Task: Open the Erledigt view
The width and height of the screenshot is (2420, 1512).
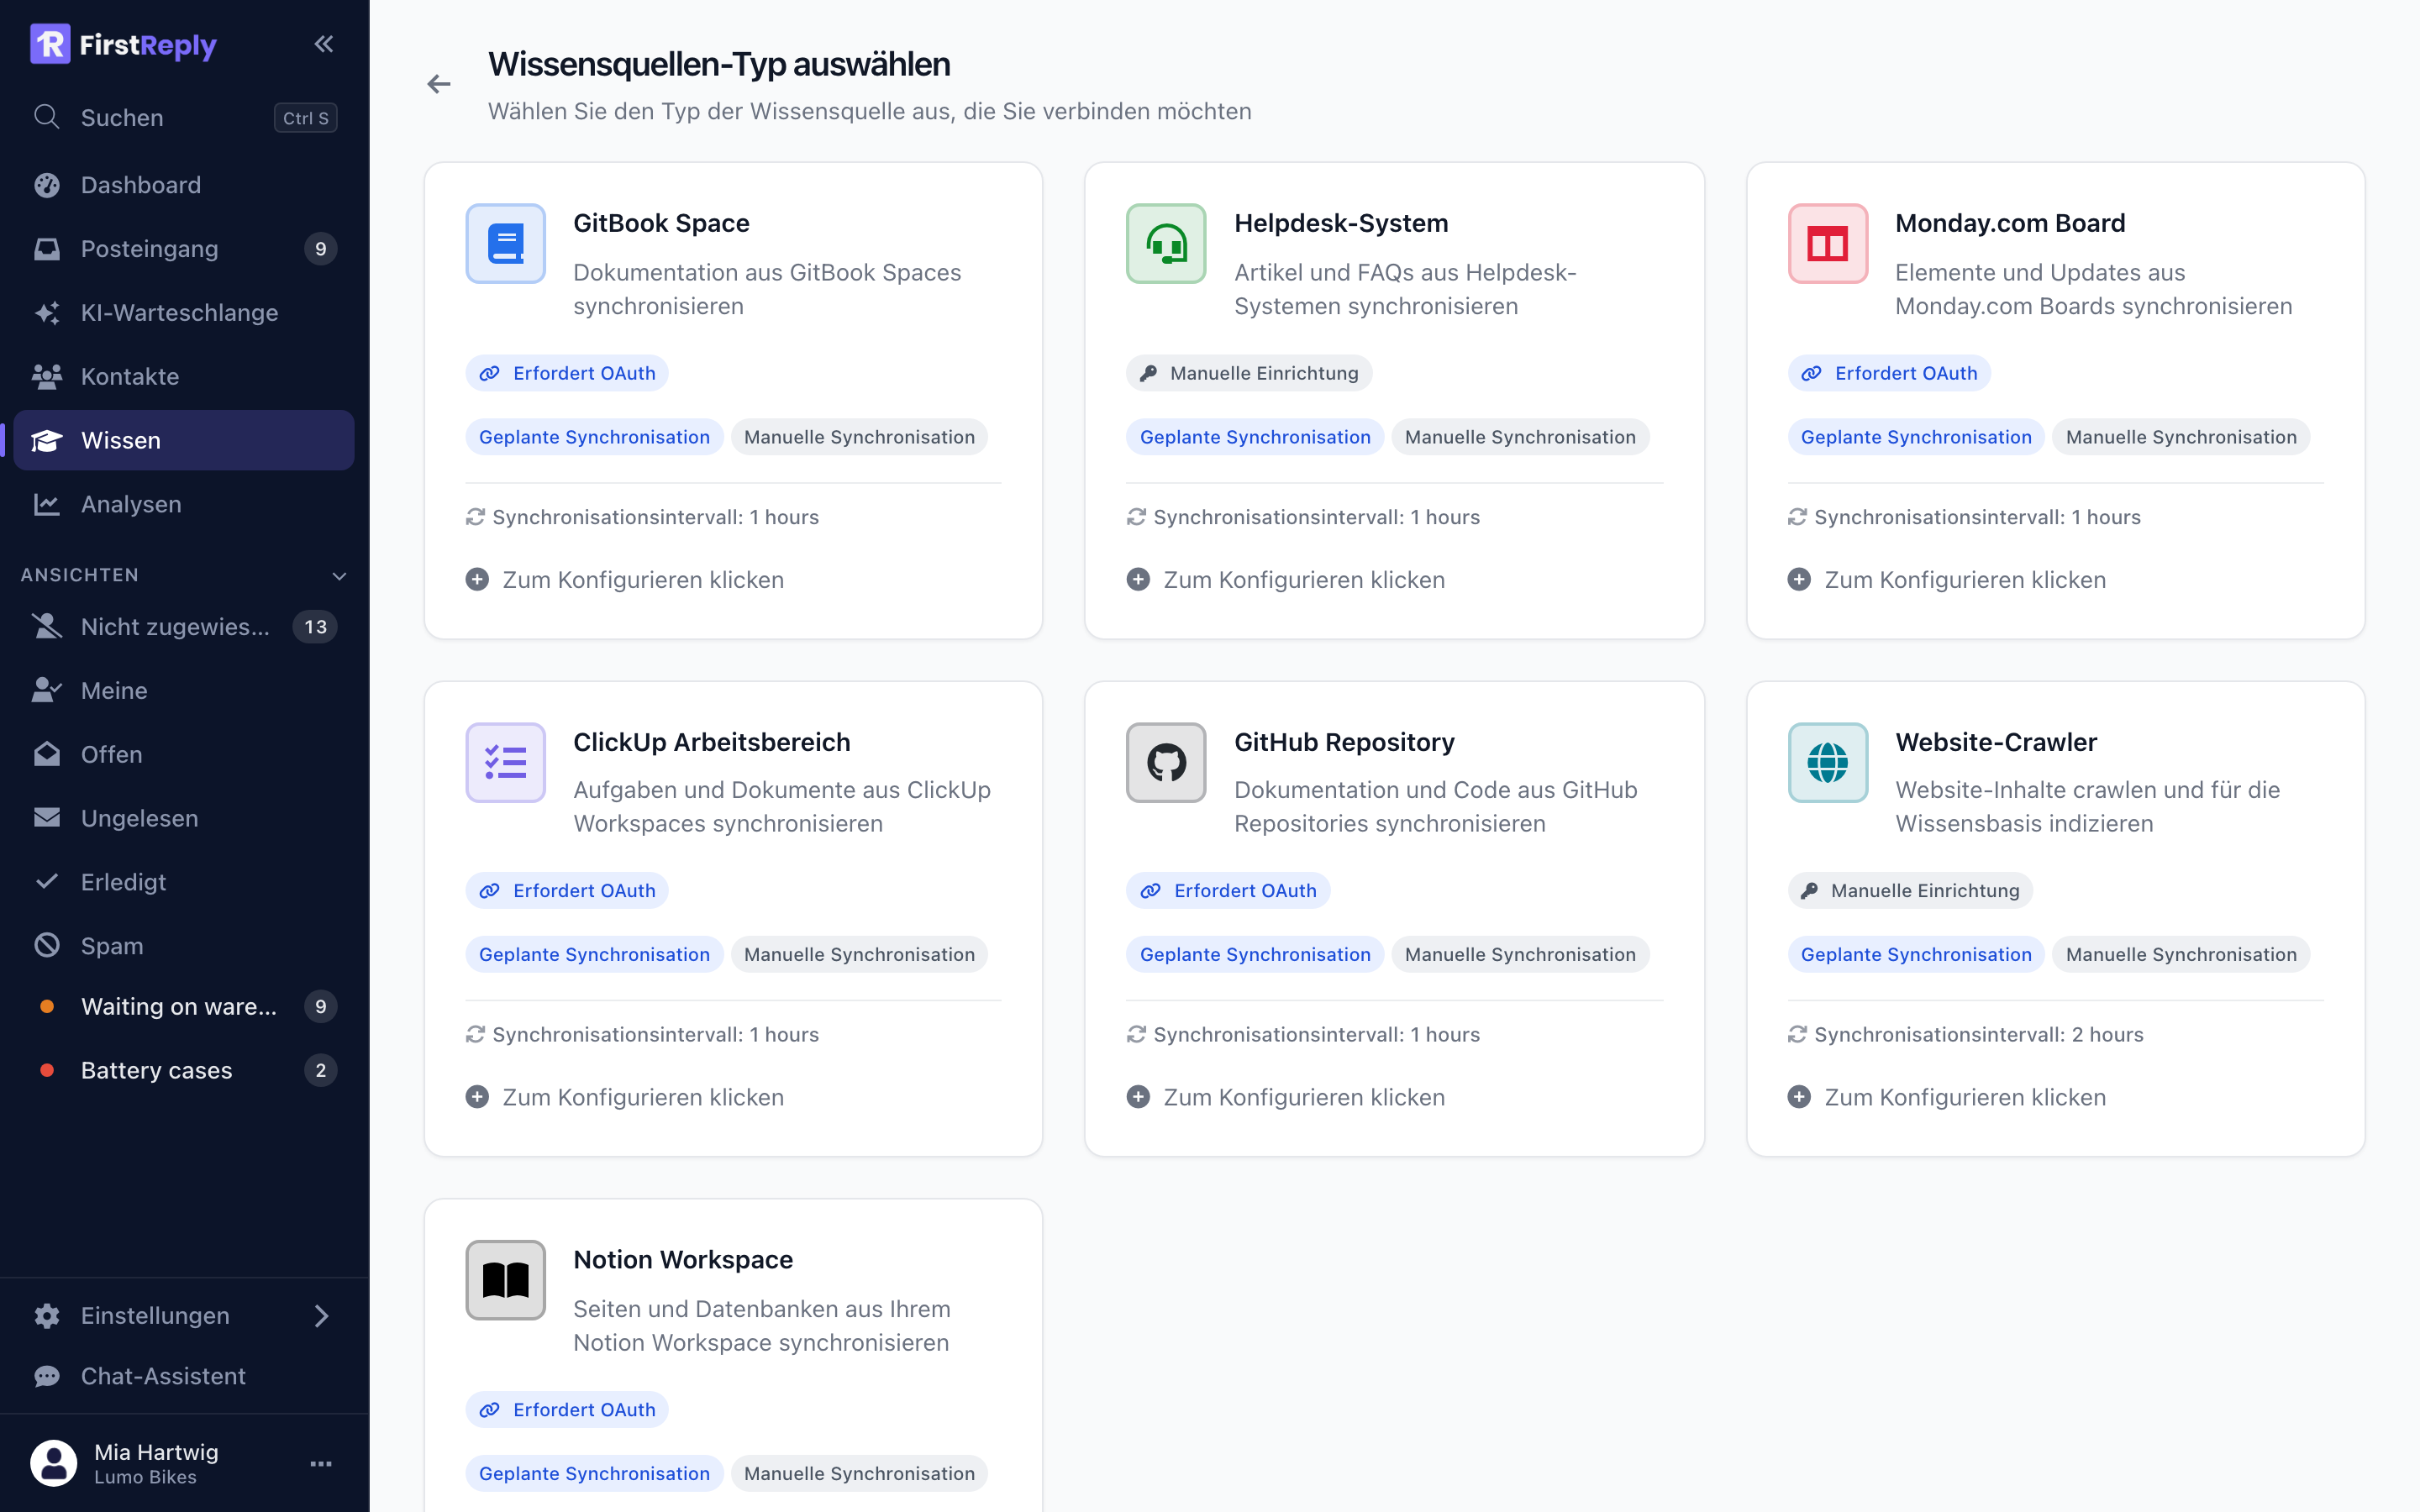Action: pos(185,882)
